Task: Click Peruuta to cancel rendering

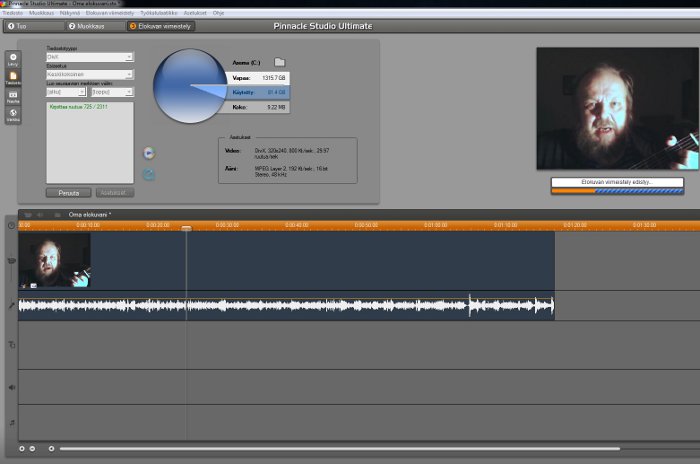Action: click(68, 193)
